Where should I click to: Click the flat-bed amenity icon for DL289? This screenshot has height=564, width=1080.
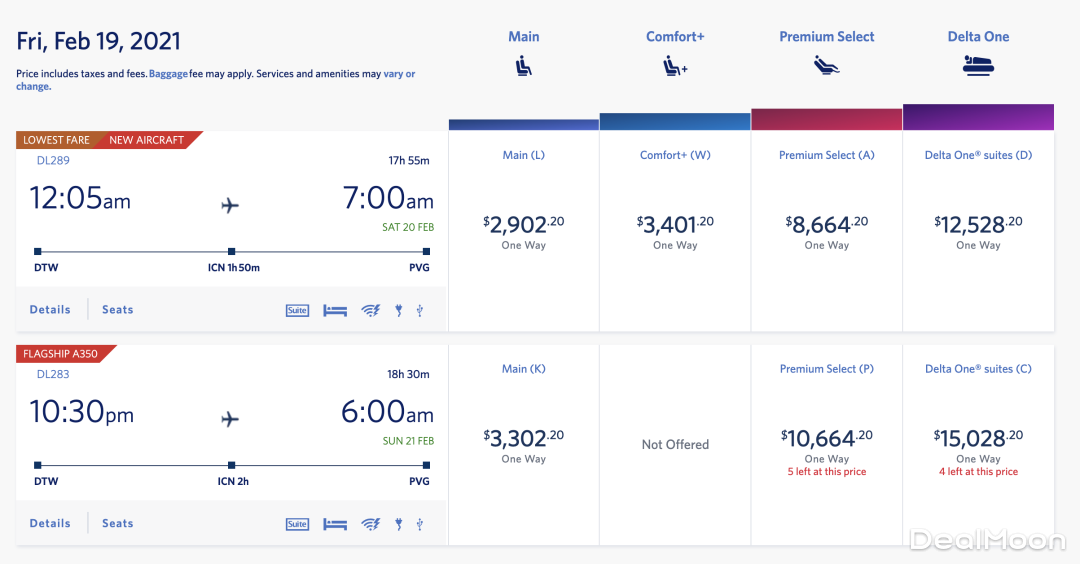[335, 310]
